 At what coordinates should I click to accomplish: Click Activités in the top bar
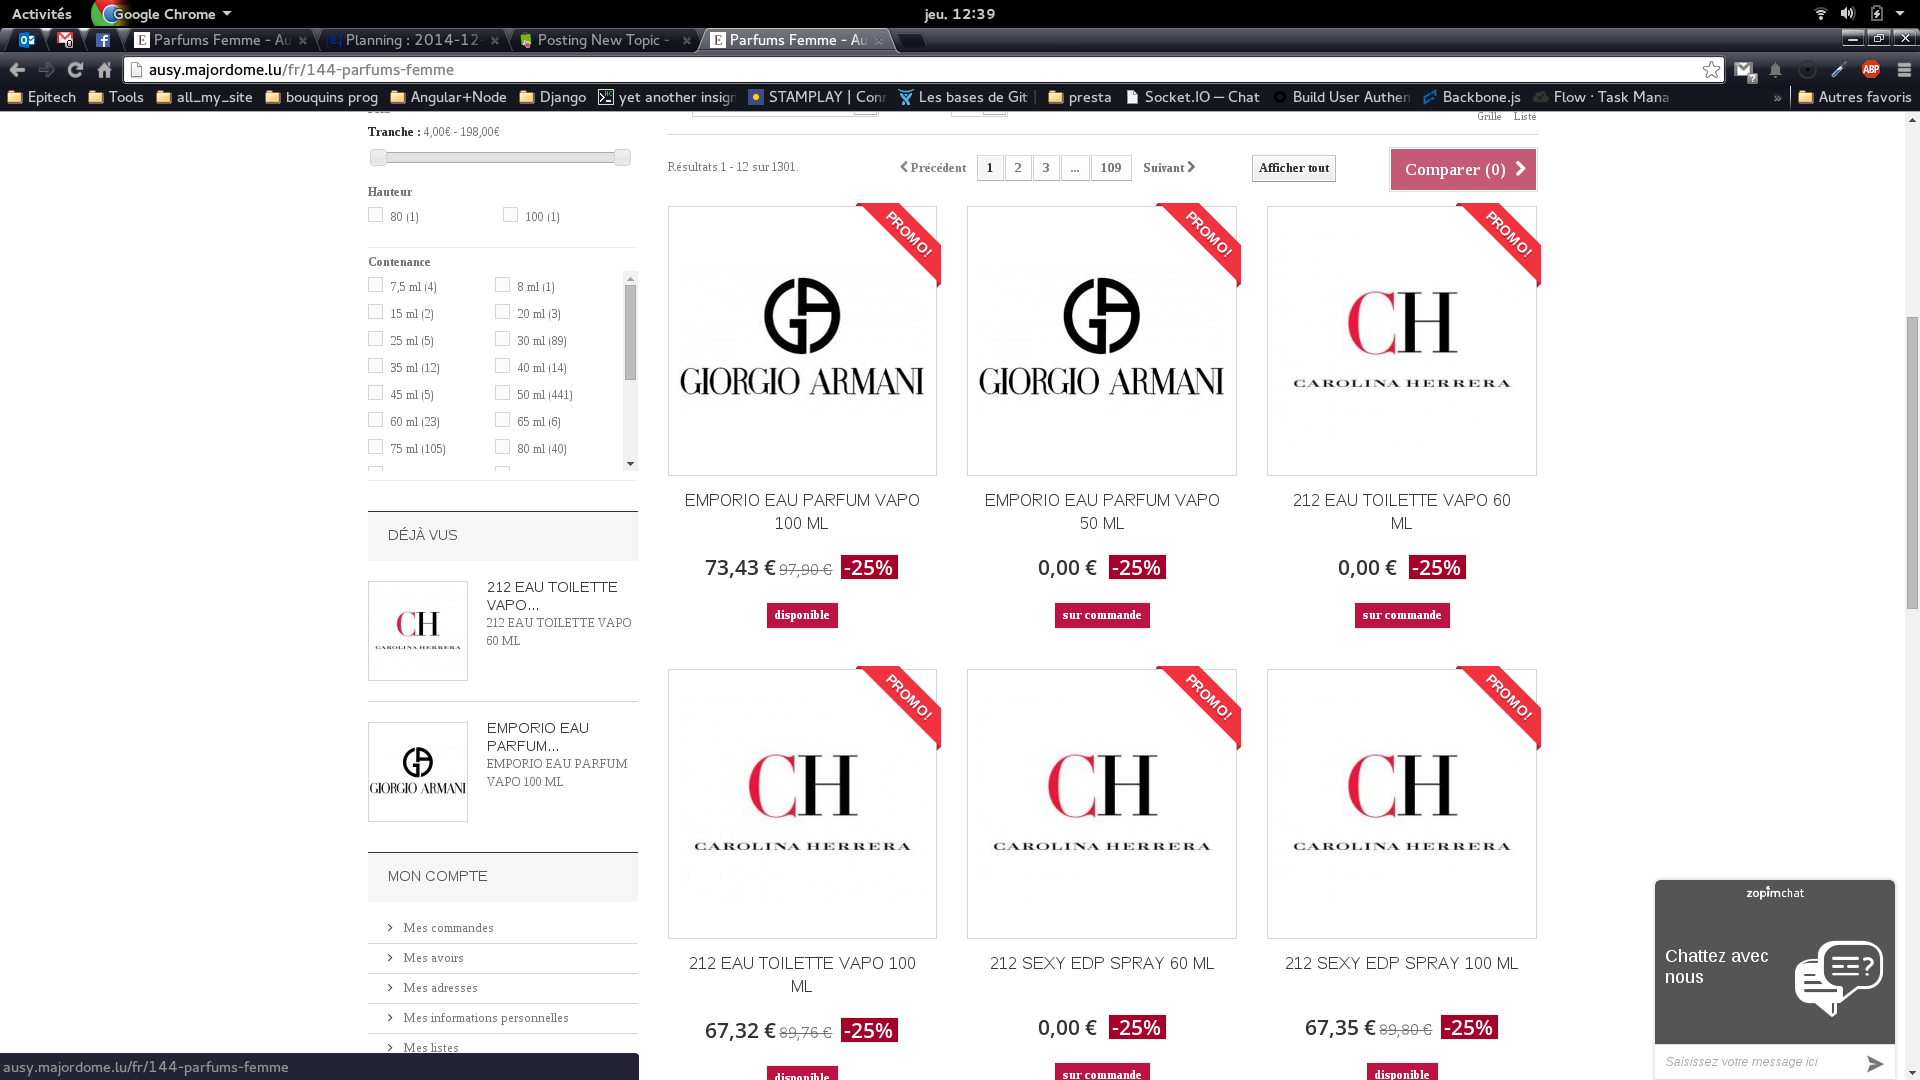pyautogui.click(x=42, y=14)
